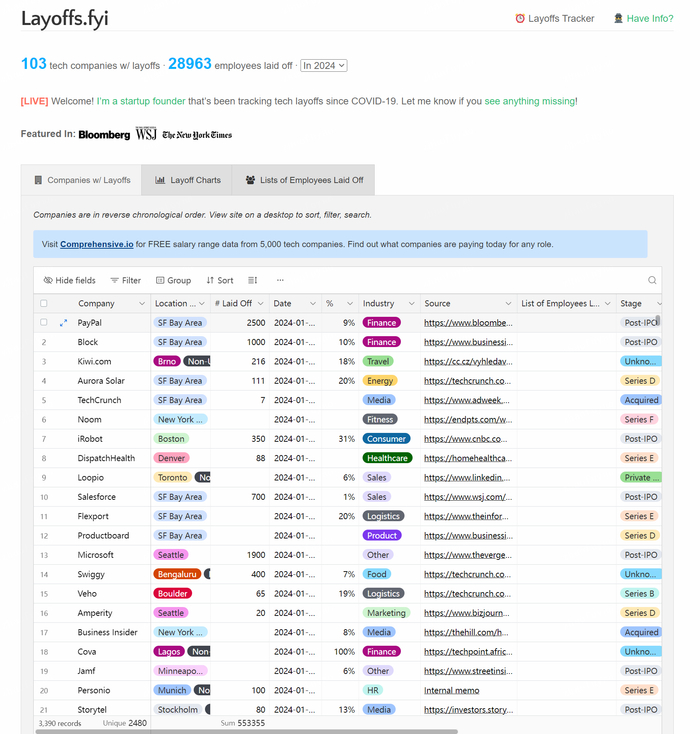Viewport: 700px width, 734px height.
Task: Click the Hide fields eye icon
Action: [48, 280]
